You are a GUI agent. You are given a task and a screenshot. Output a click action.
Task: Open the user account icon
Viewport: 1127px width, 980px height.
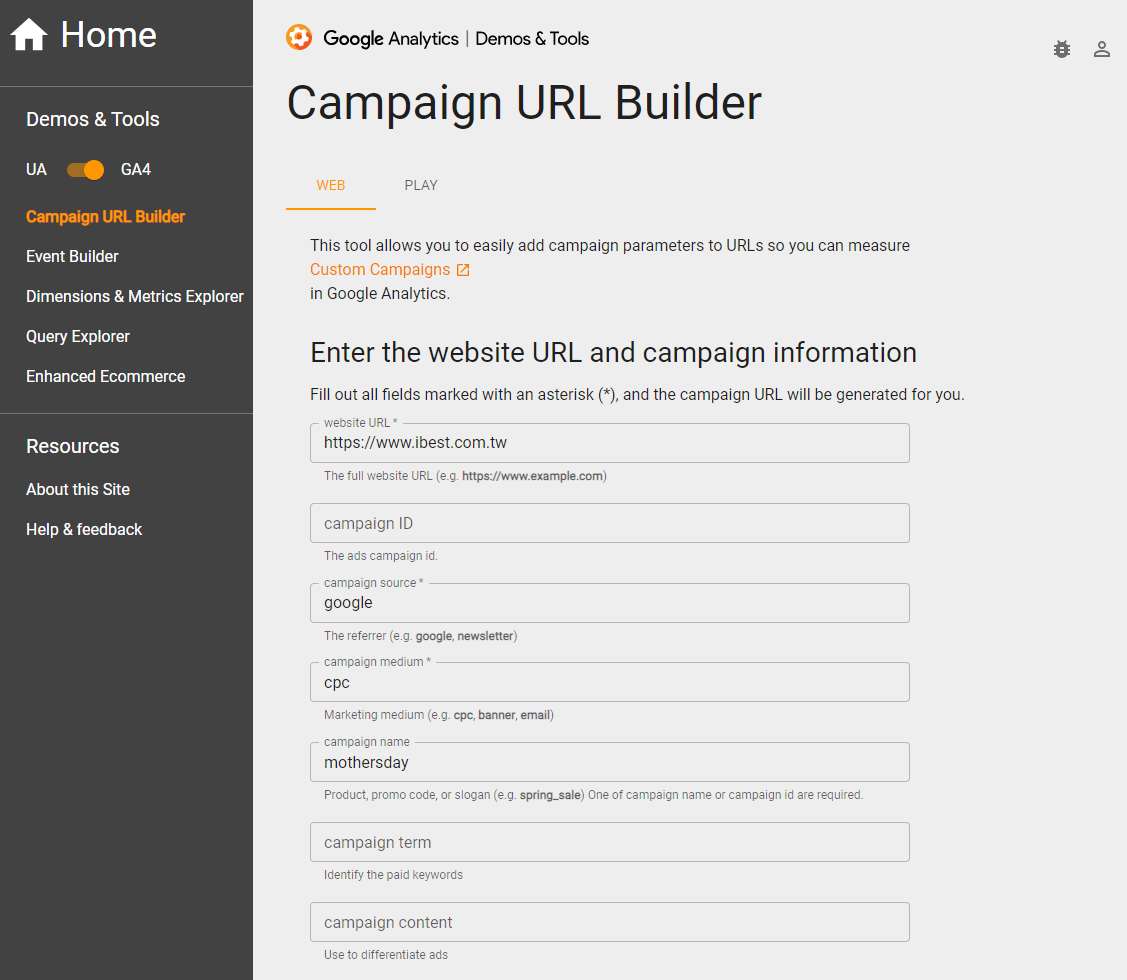[x=1102, y=49]
